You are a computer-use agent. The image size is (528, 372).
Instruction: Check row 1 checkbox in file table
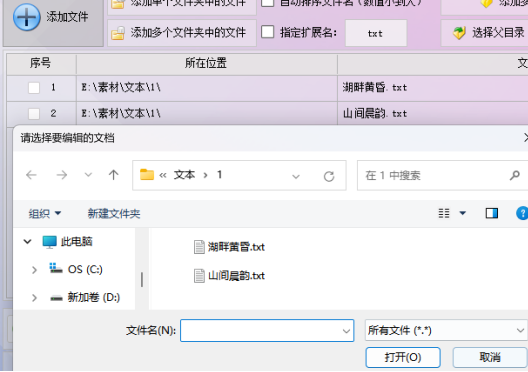pyautogui.click(x=34, y=88)
